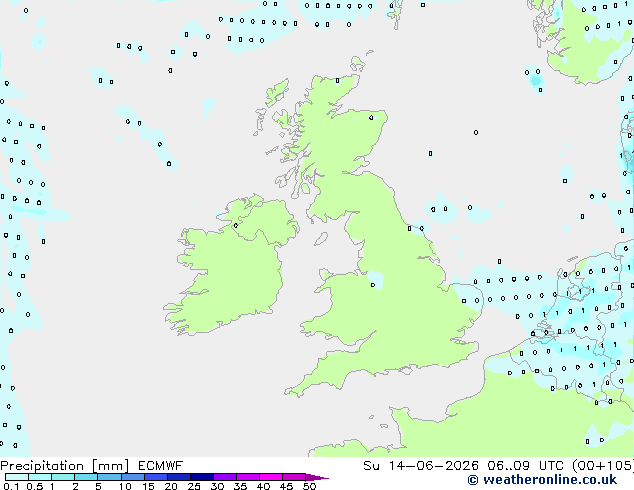This screenshot has width=634, height=490.
Task: Click the legend value "25"
Action: 194,486
